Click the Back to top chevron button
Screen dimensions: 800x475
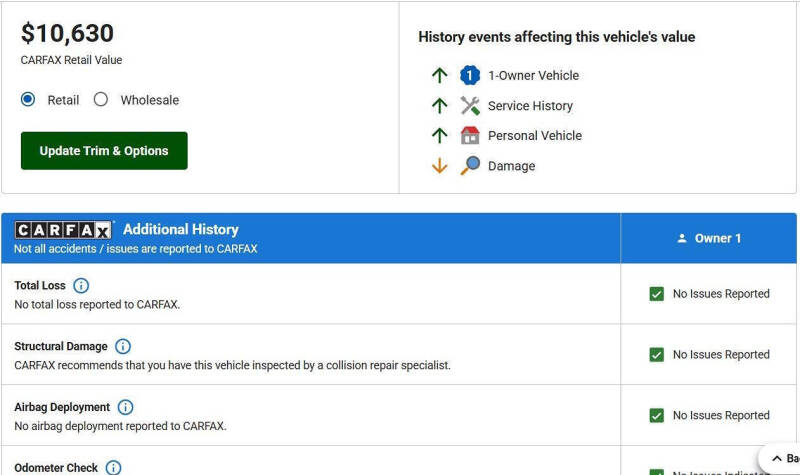click(x=780, y=458)
